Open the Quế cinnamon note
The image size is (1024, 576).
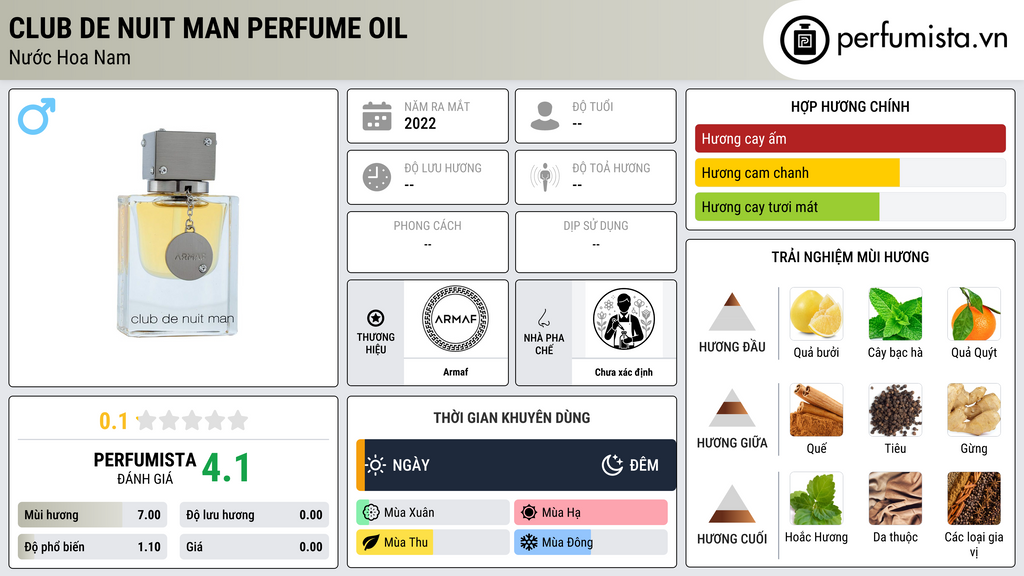click(816, 410)
